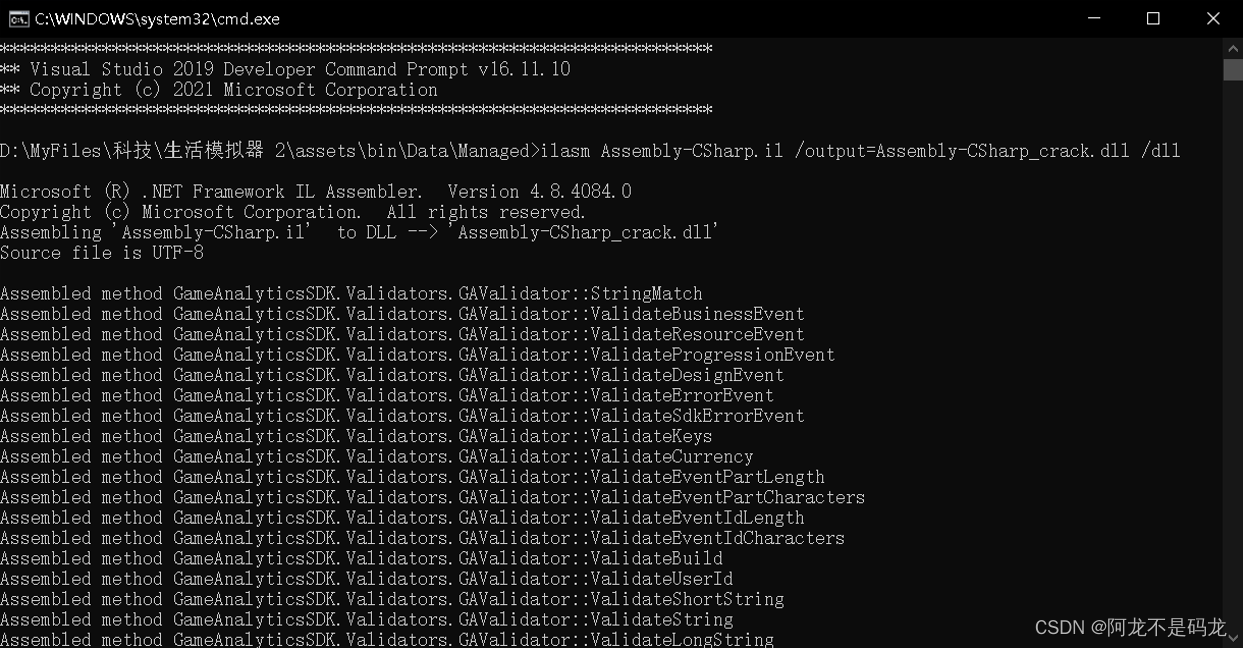Click the Assembling to DLL output line

pyautogui.click(x=359, y=233)
